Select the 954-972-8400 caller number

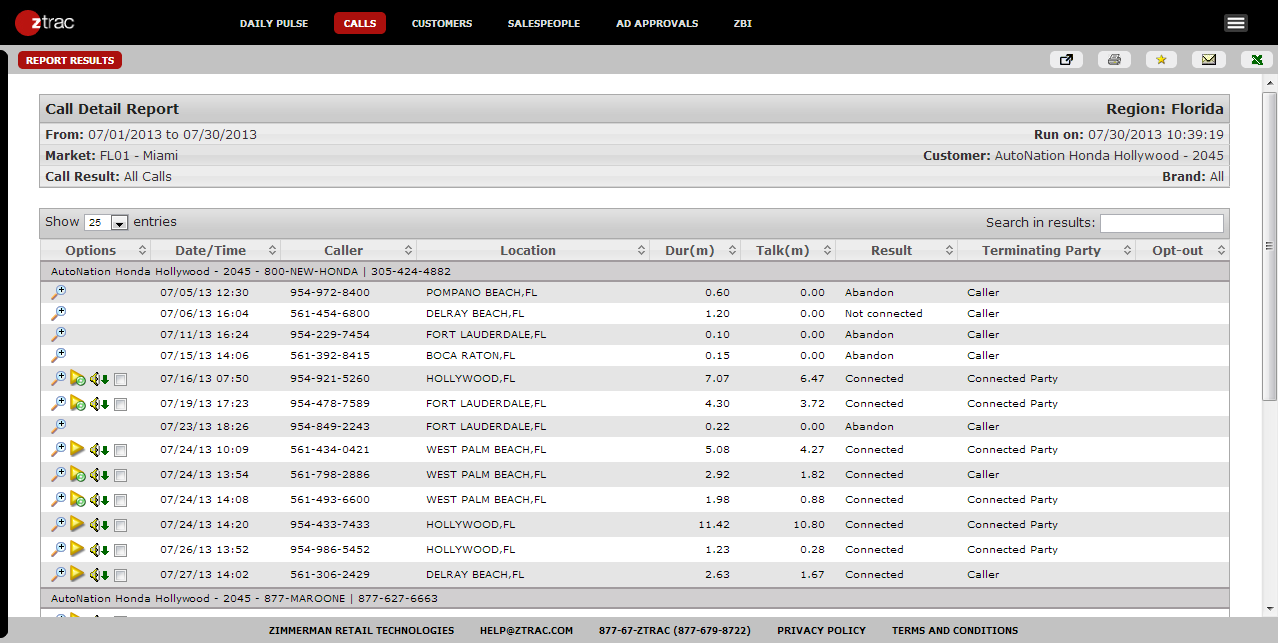coord(330,293)
